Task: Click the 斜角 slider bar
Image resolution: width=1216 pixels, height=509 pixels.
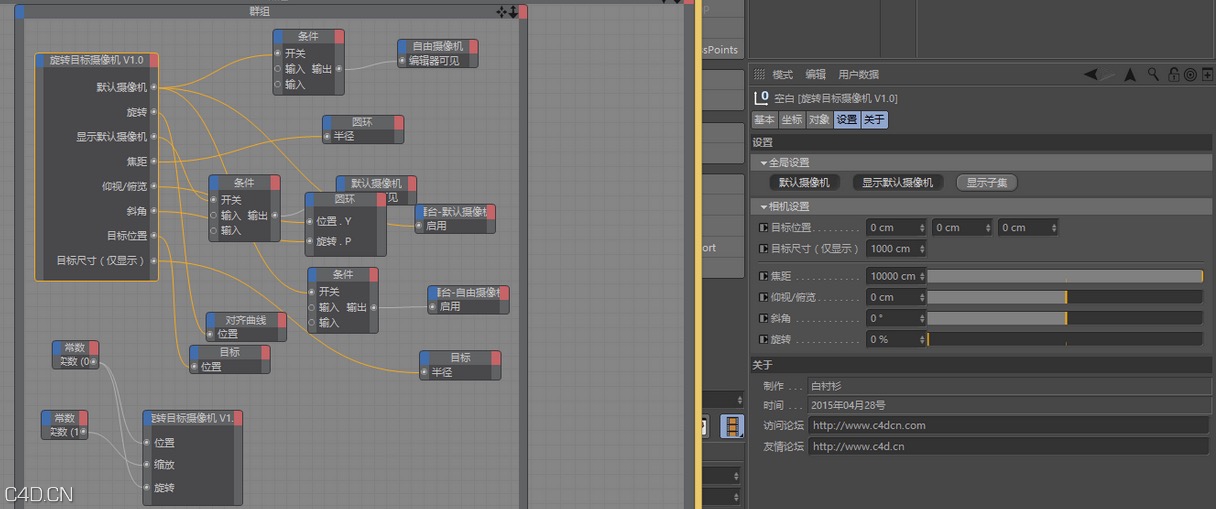Action: [x=1065, y=318]
